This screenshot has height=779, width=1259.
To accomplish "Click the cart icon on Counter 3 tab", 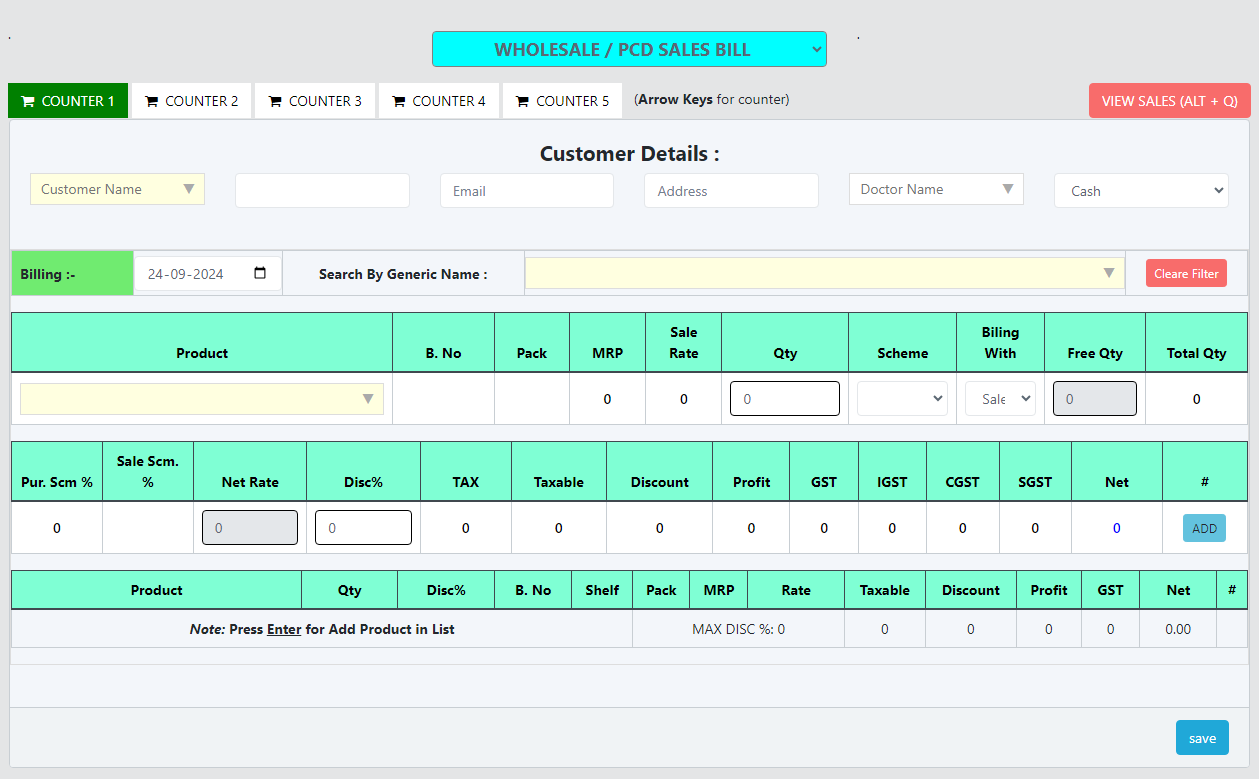I will 275,101.
